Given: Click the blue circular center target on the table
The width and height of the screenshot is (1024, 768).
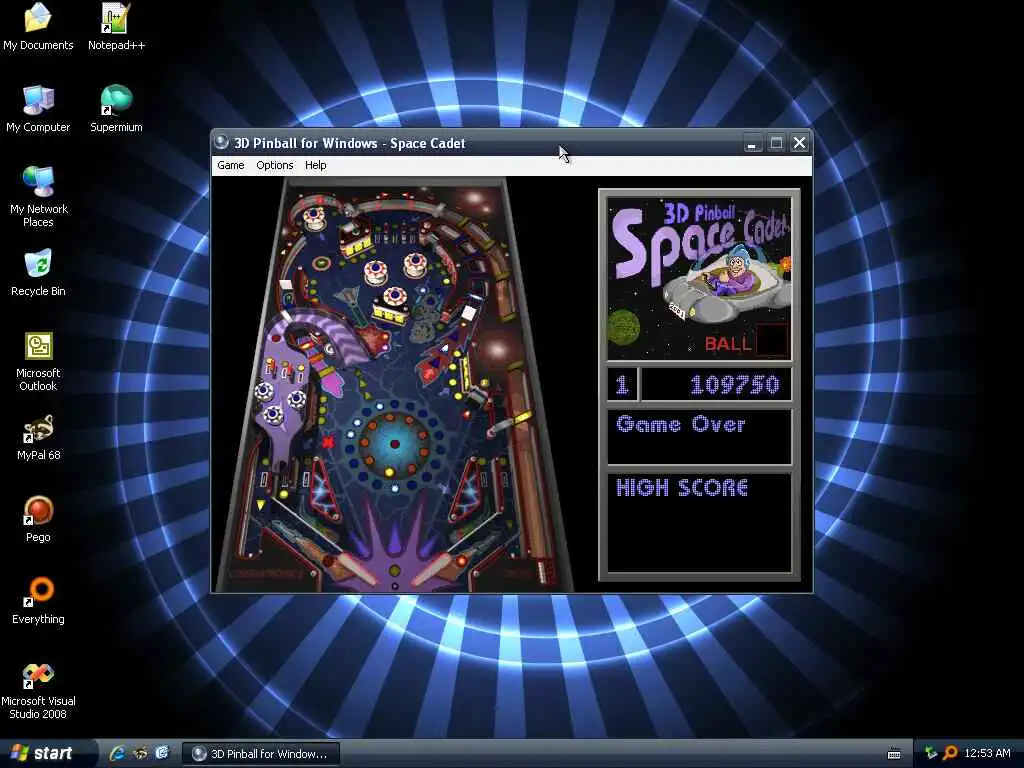Looking at the screenshot, I should [394, 444].
